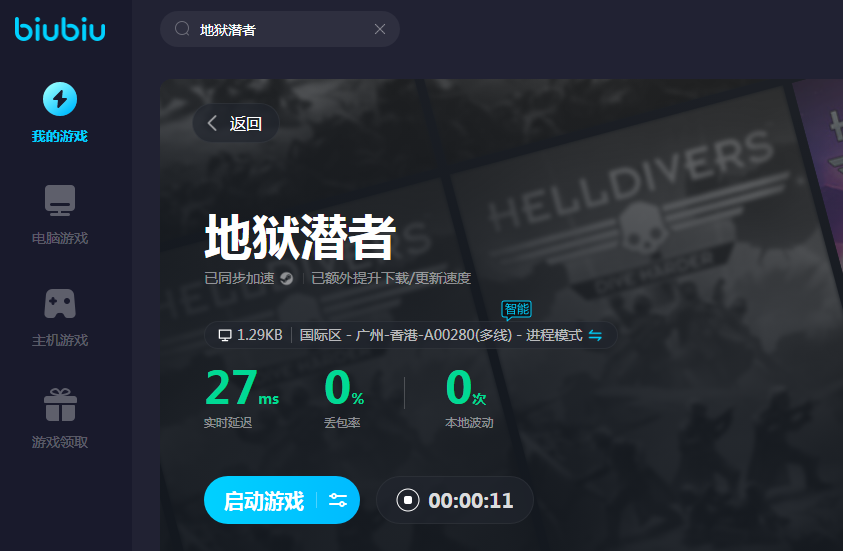This screenshot has height=551, width=843.
Task: Click 0 次 local fluctuation value
Action: click(x=466, y=387)
